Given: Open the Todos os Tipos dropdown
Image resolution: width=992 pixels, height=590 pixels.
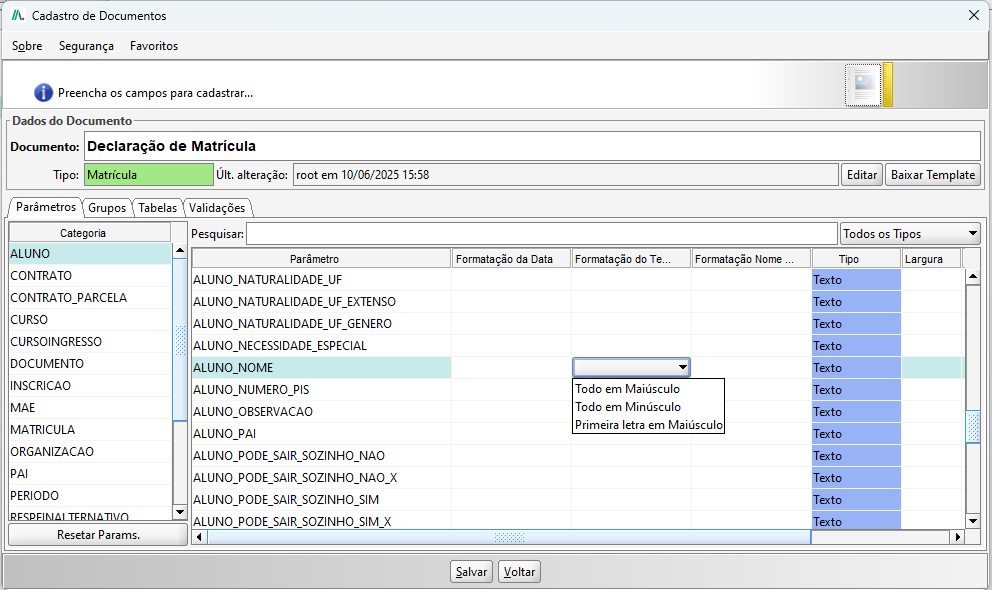Looking at the screenshot, I should pos(910,233).
